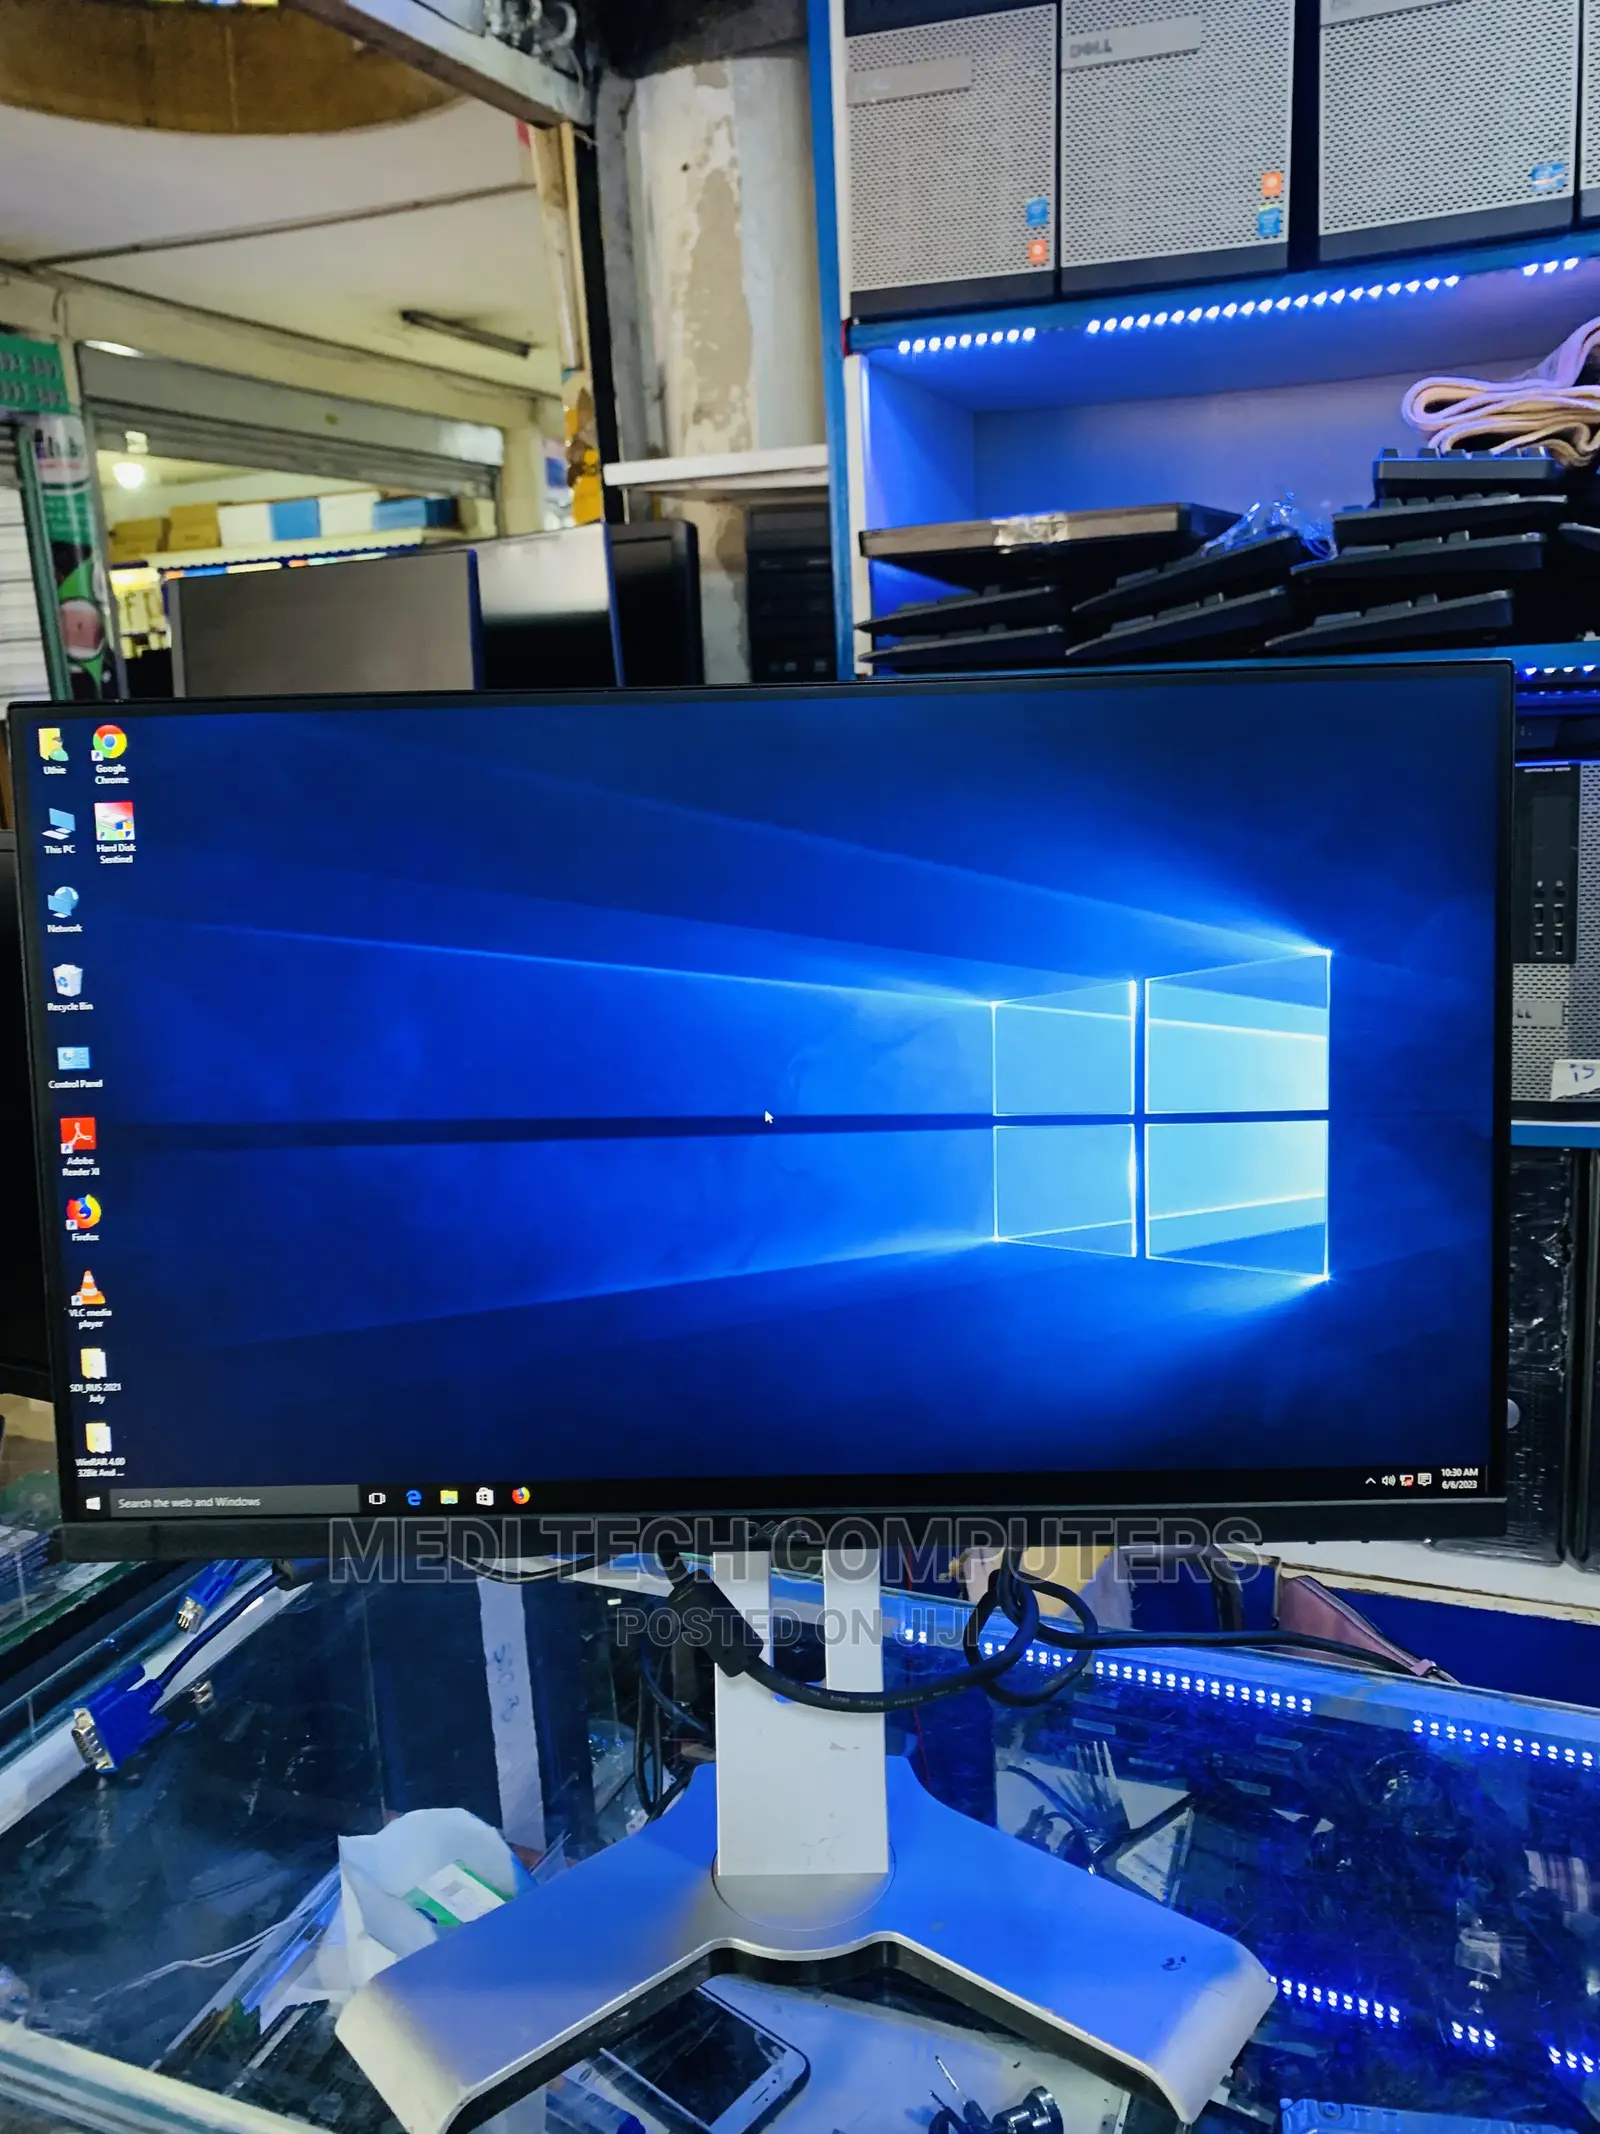Open the Recycle Bin icon
This screenshot has width=1600, height=2134.
[x=69, y=988]
